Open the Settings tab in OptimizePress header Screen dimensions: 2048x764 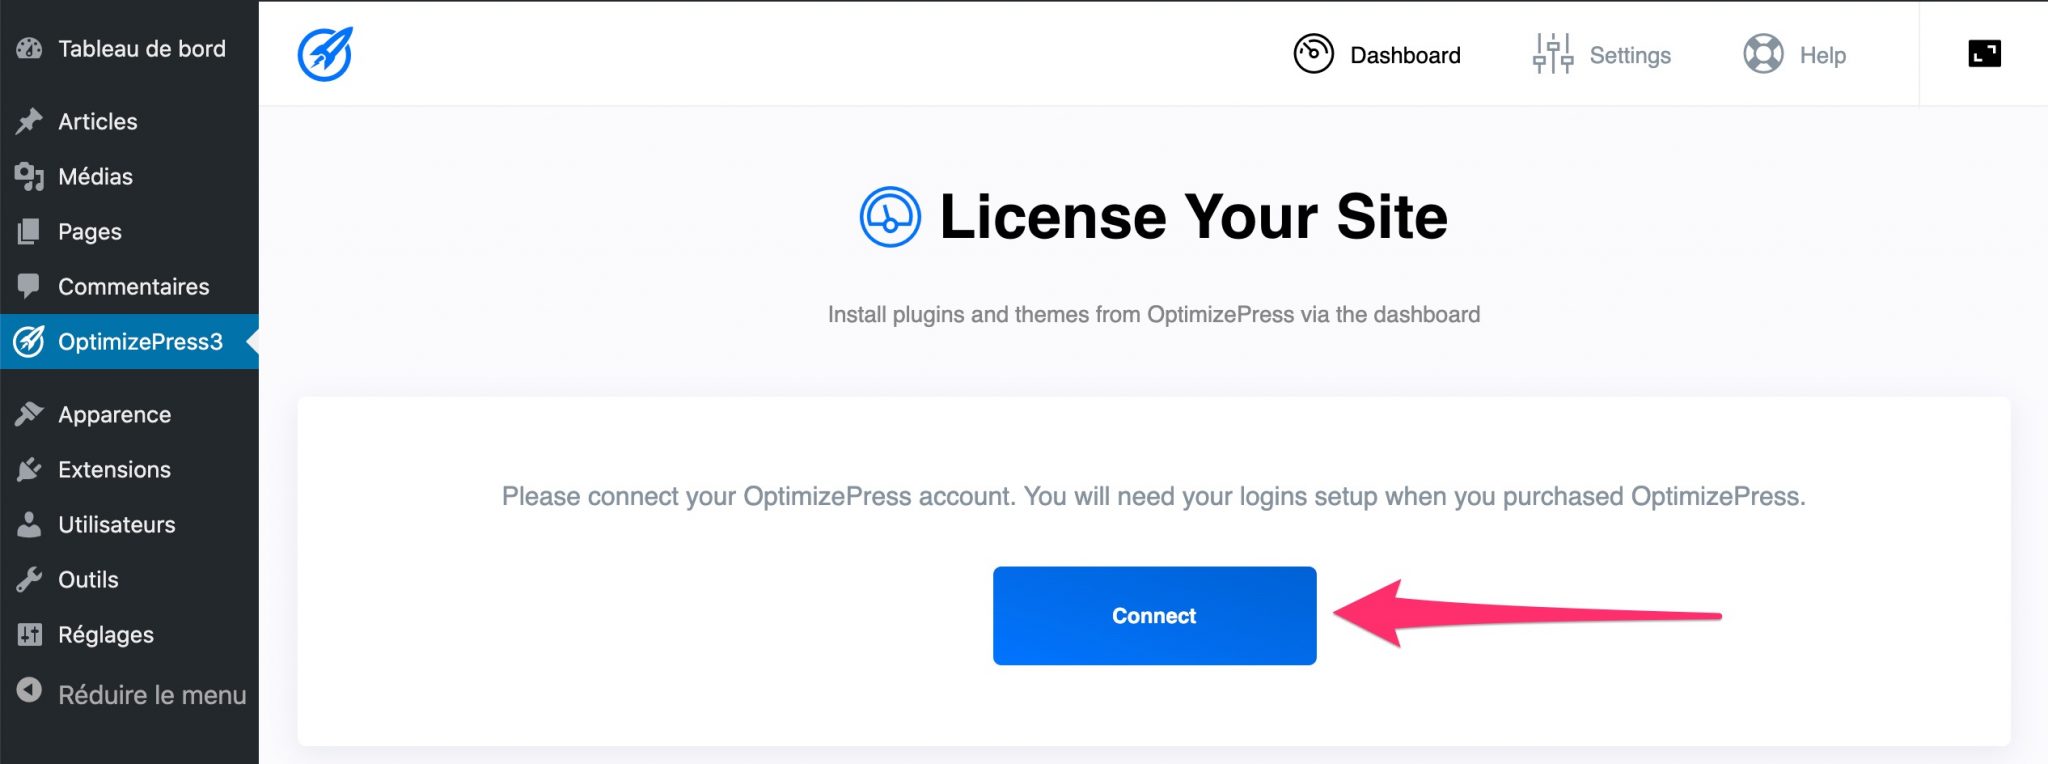(x=1601, y=55)
